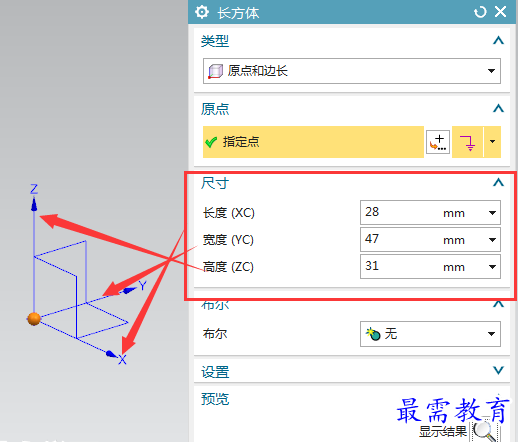Click the 高度 (ZC) label

coord(228,267)
